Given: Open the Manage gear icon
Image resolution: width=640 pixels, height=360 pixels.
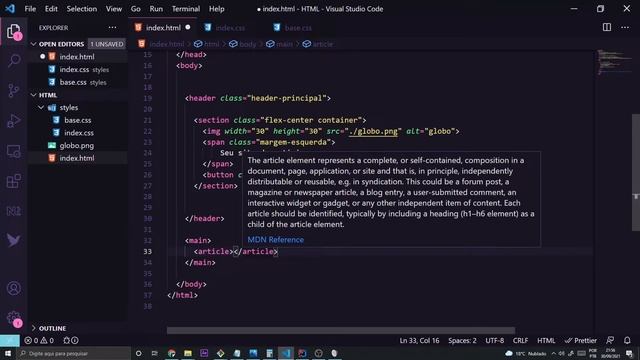Looking at the screenshot, I should click(x=13, y=318).
